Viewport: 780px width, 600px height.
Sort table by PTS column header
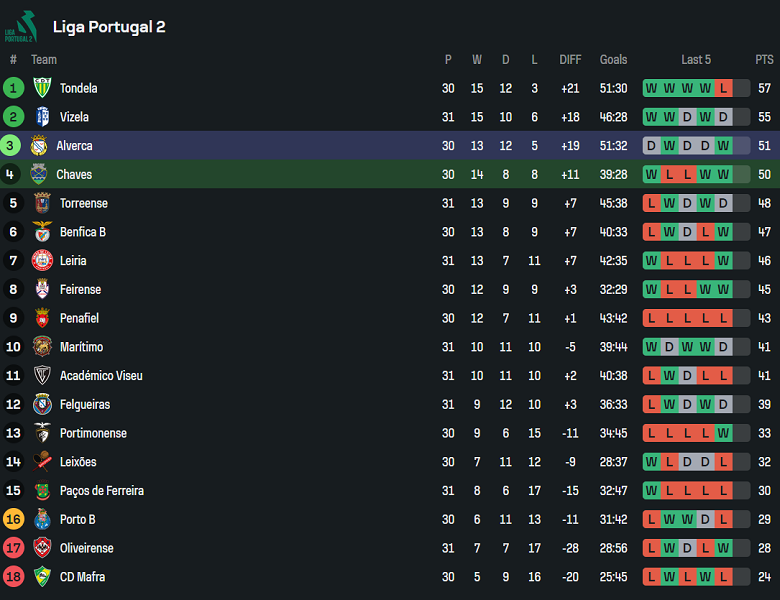point(764,60)
